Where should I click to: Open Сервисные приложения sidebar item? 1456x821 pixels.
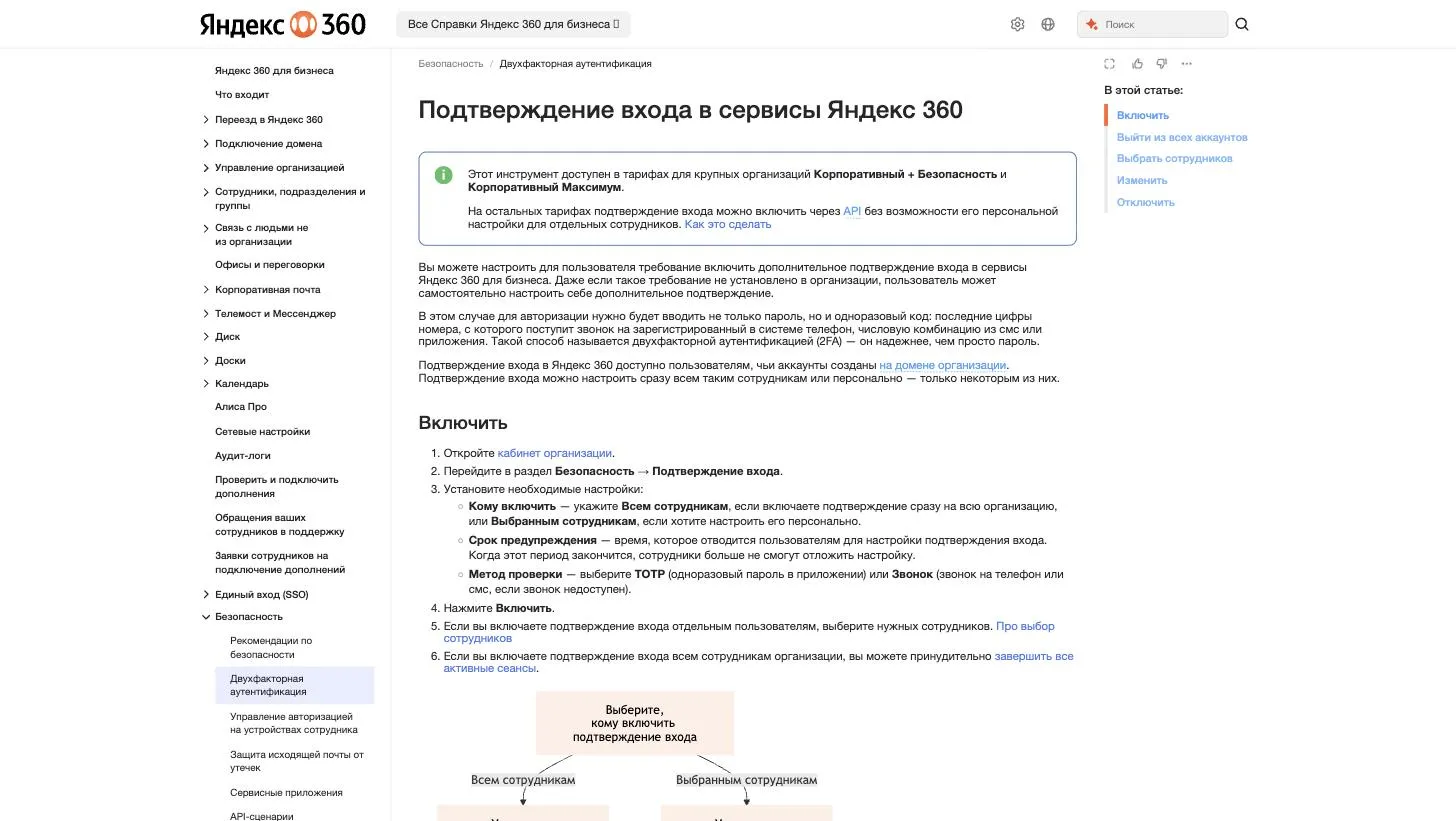(286, 793)
